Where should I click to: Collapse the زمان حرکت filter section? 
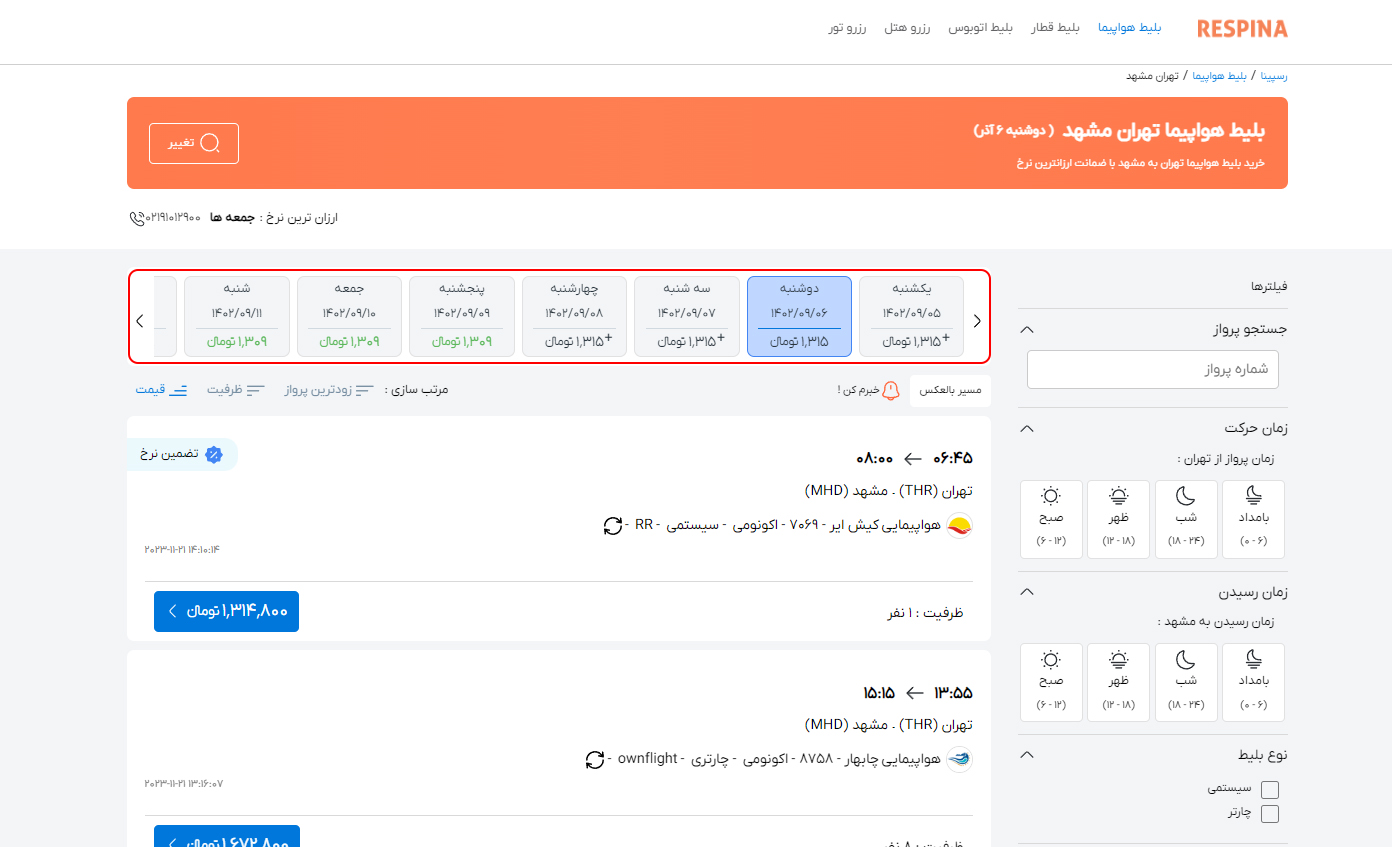[1026, 428]
